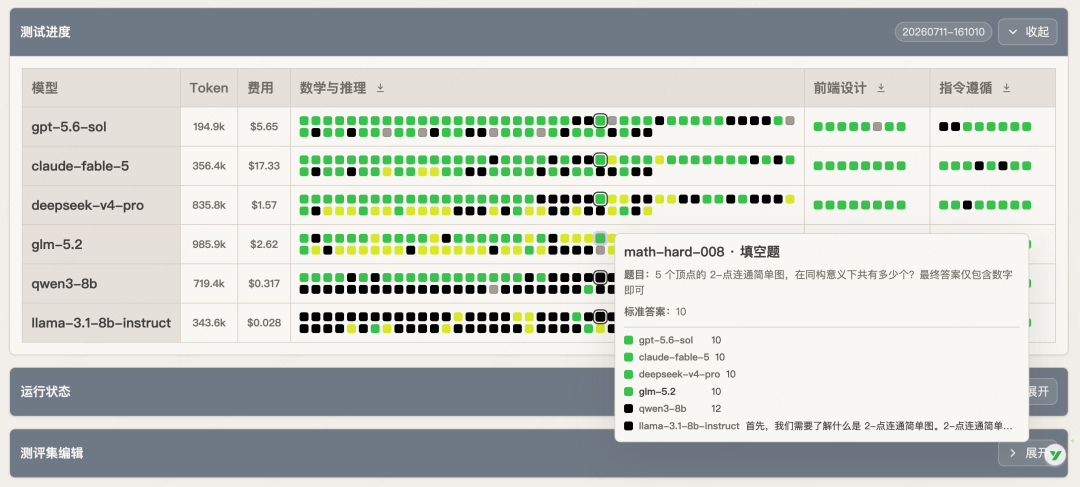This screenshot has height=487, width=1080.
Task: Click the 模型 column header
Action: 101,87
